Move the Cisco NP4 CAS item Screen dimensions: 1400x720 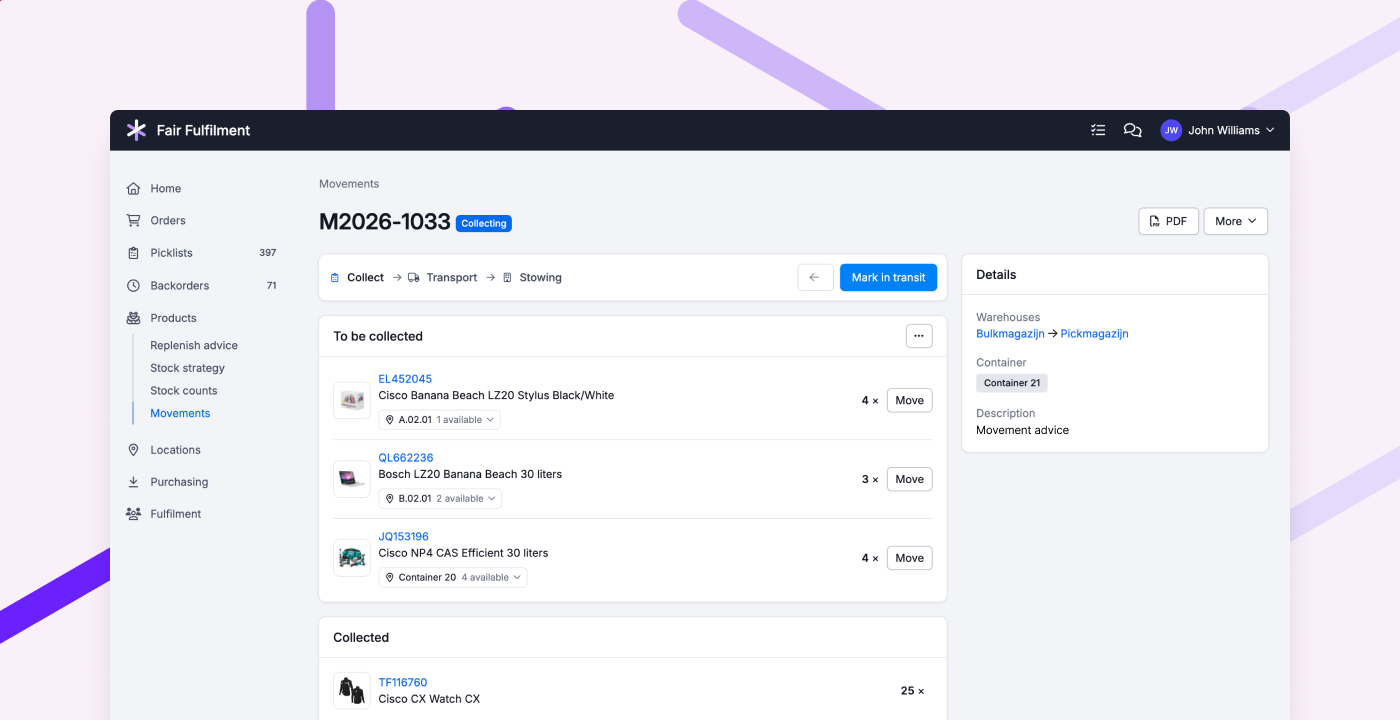(909, 558)
